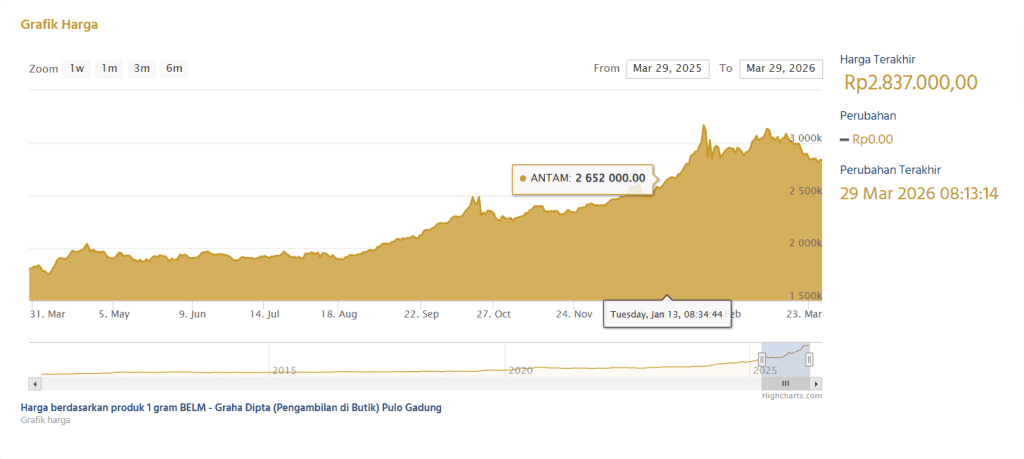The height and width of the screenshot is (459, 1024).
Task: Click the navigator scrollbar track near 2015
Action: [285, 383]
